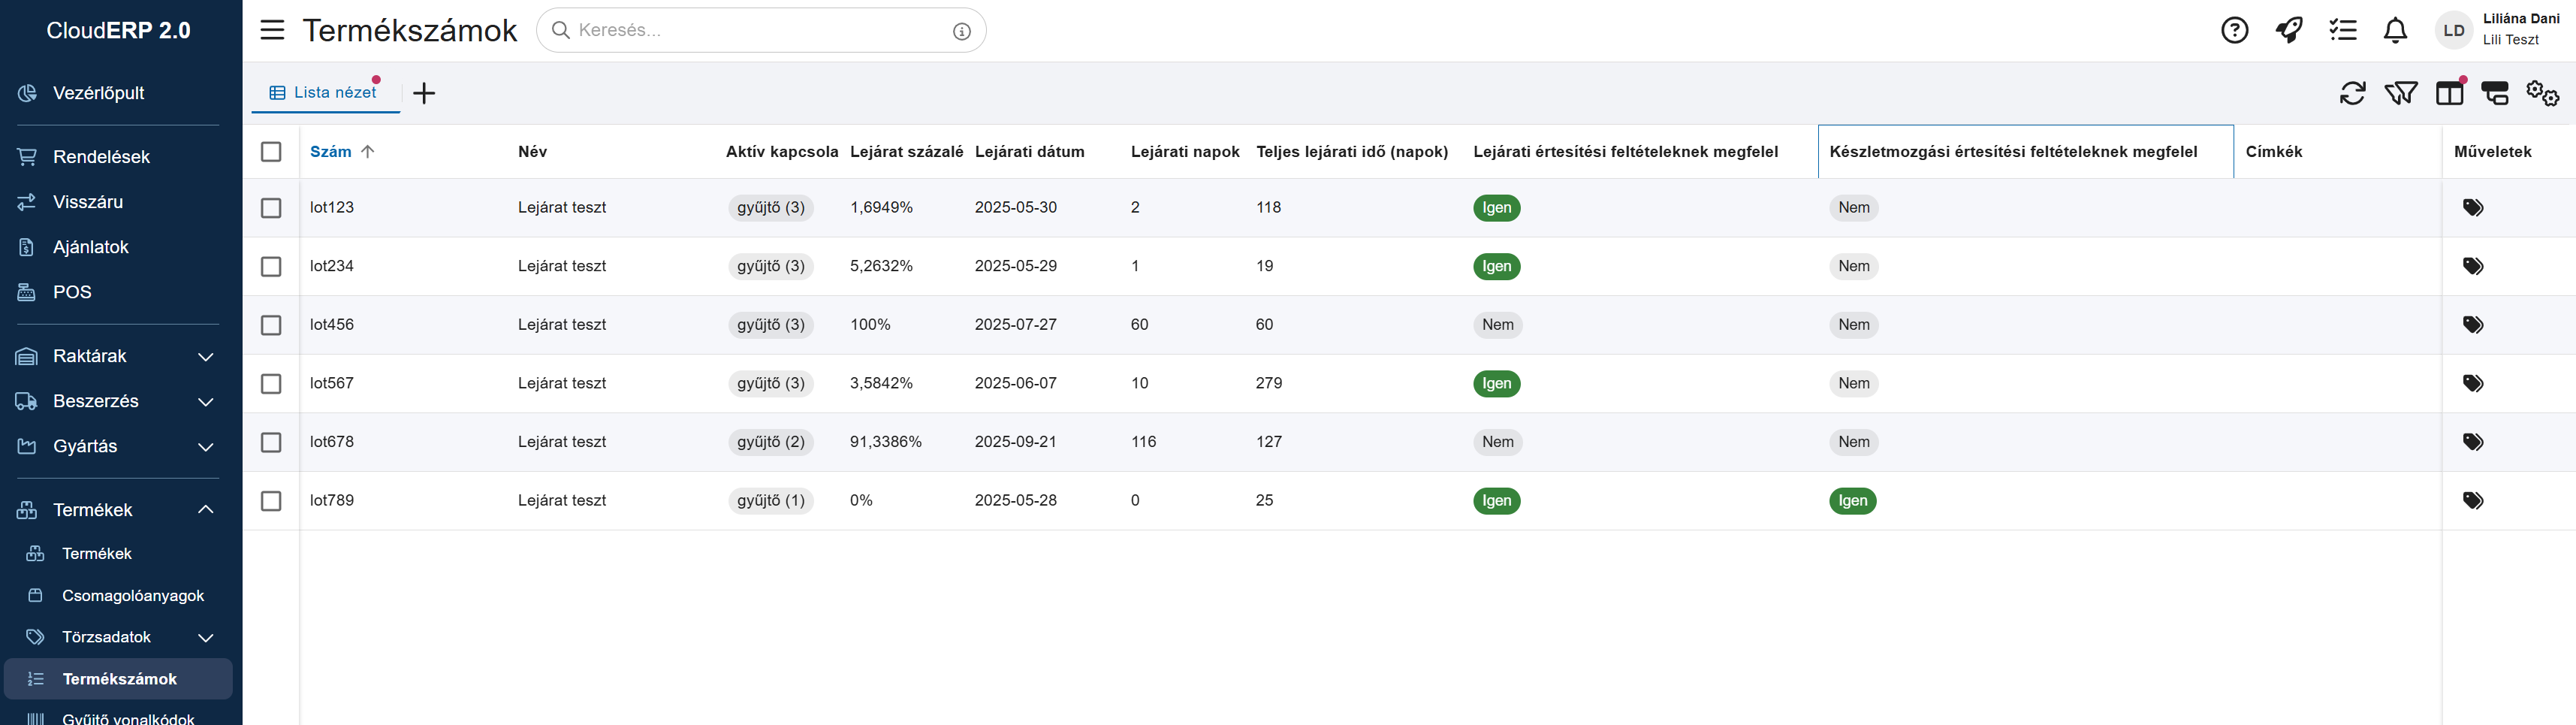Check the select-all checkbox in header
2576x725 pixels.
click(x=271, y=152)
